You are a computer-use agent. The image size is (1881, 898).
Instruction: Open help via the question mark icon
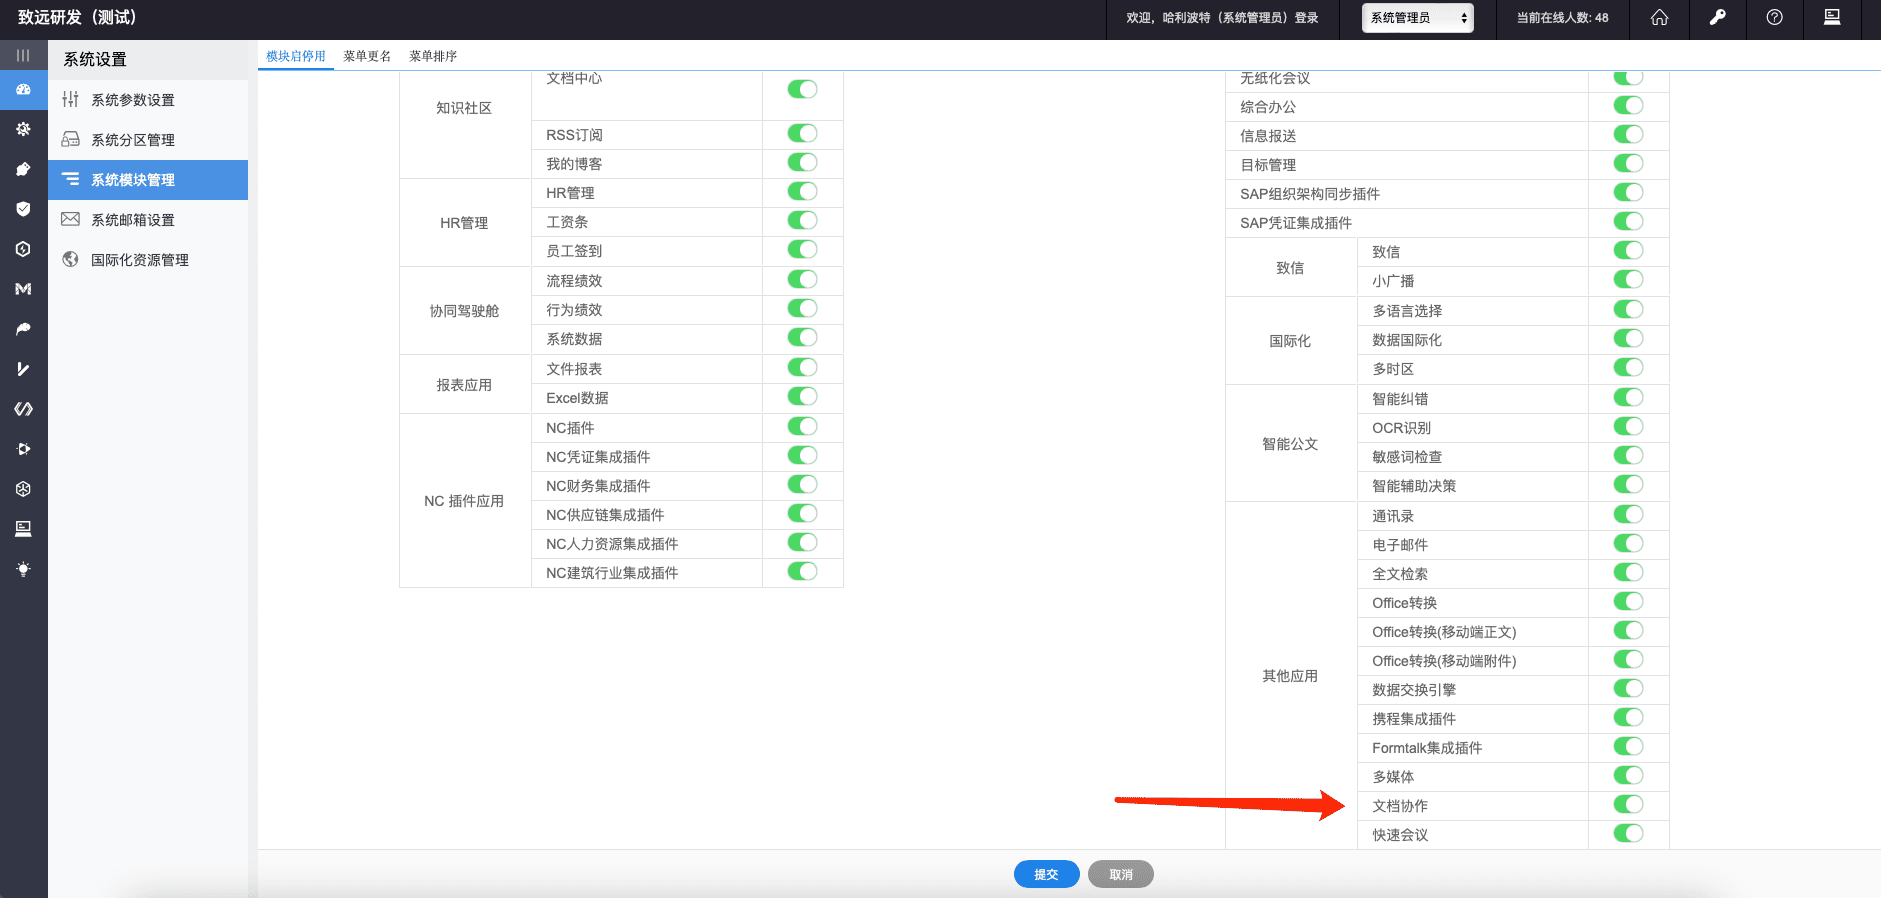tap(1774, 17)
